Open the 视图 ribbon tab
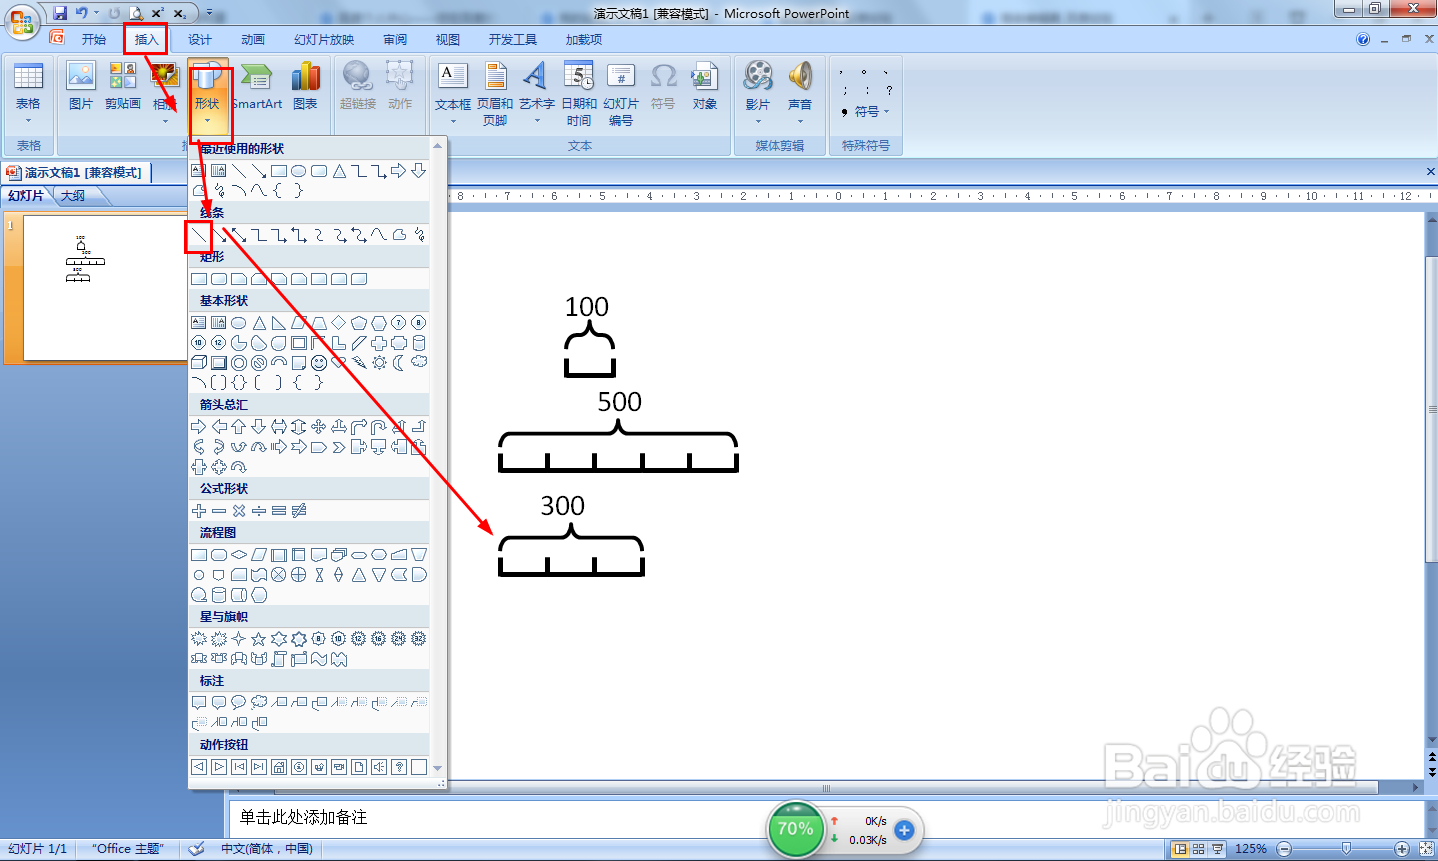This screenshot has width=1438, height=861. pos(448,39)
